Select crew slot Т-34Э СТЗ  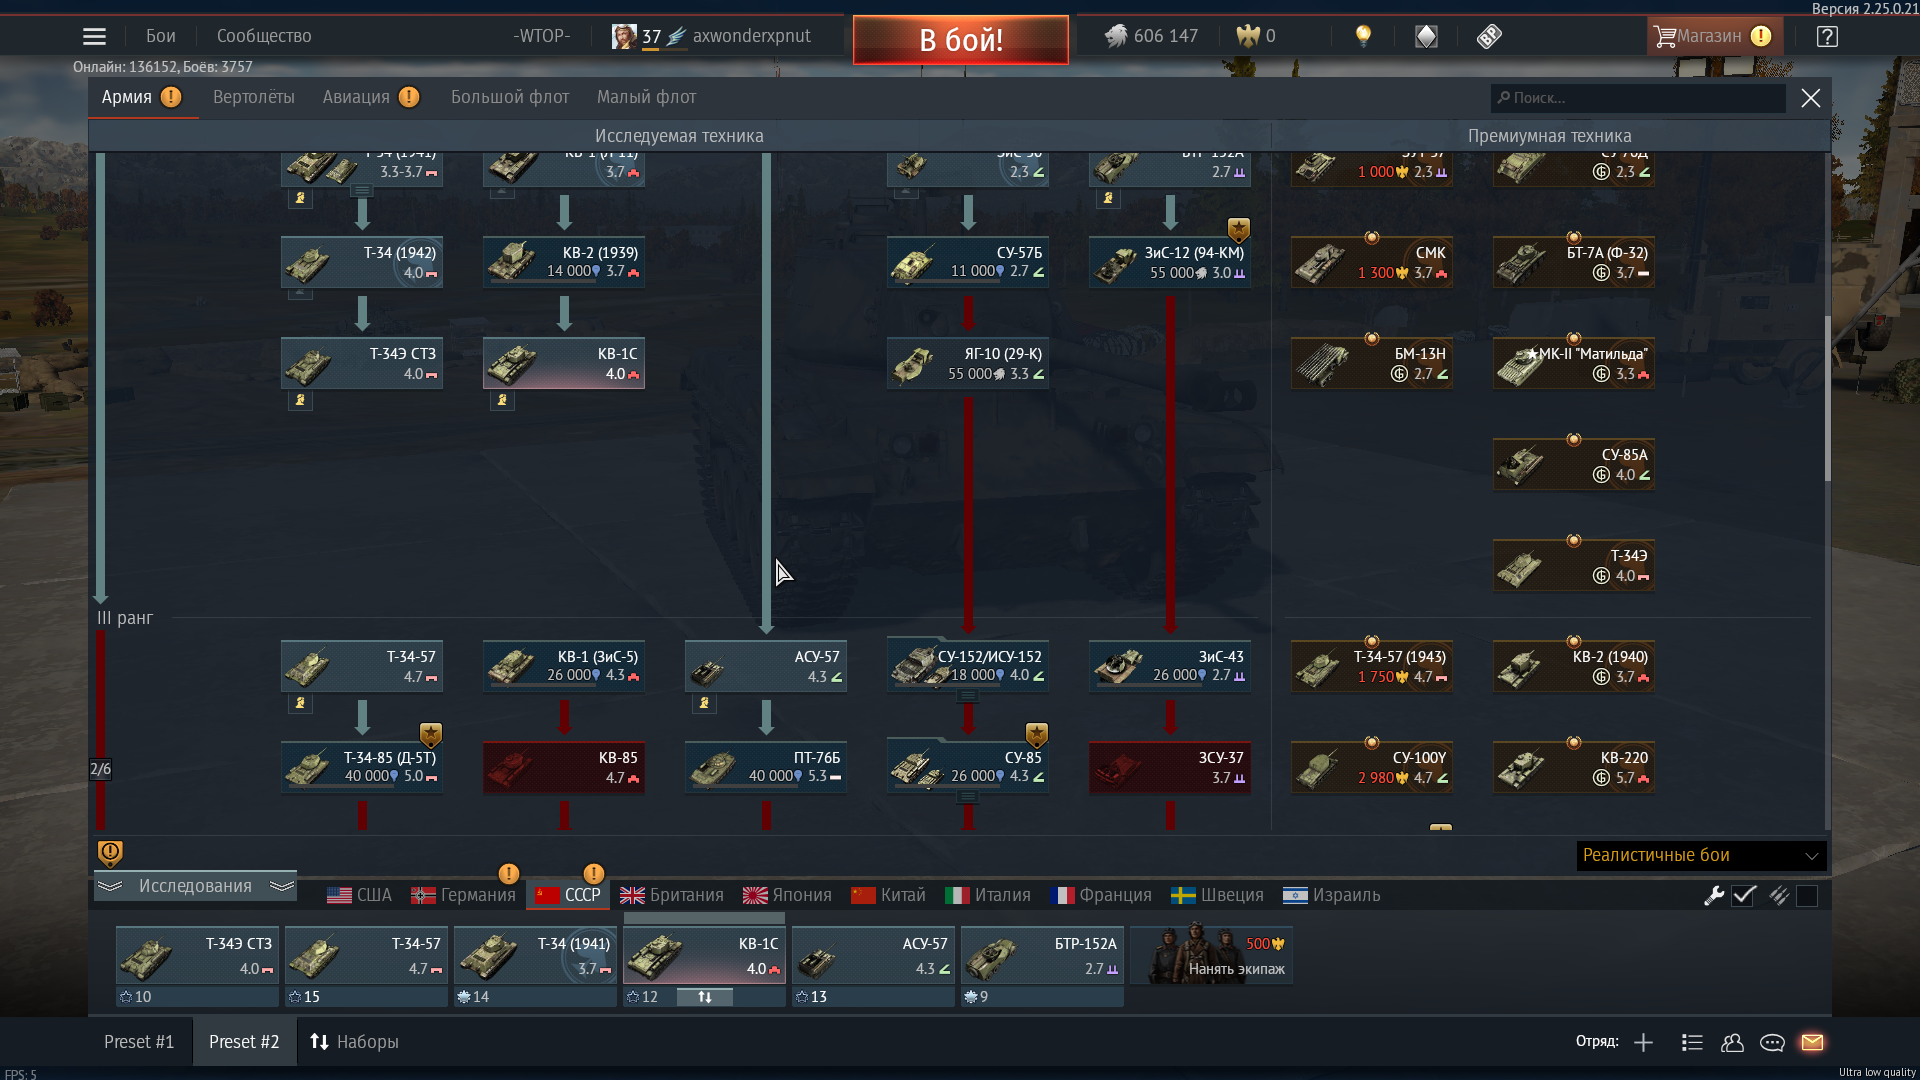click(x=197, y=956)
